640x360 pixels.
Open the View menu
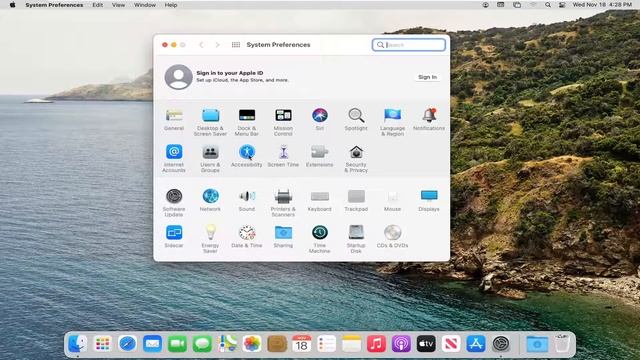pyautogui.click(x=118, y=5)
